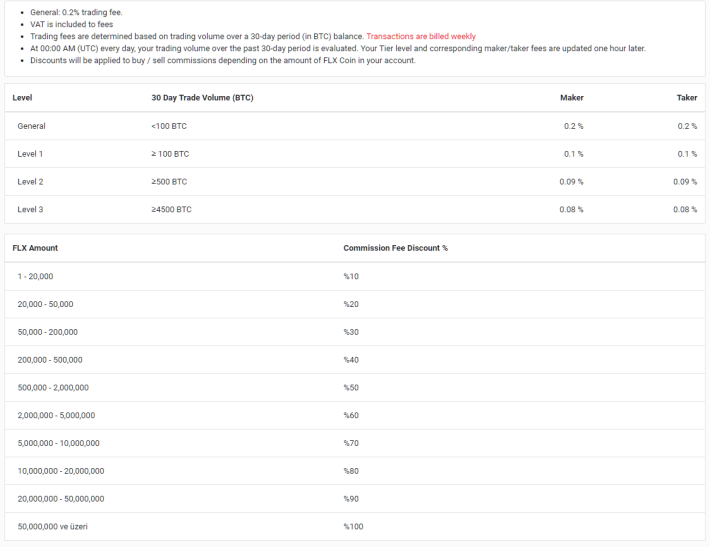Select the General level row
This screenshot has width=710, height=547.
(355, 126)
